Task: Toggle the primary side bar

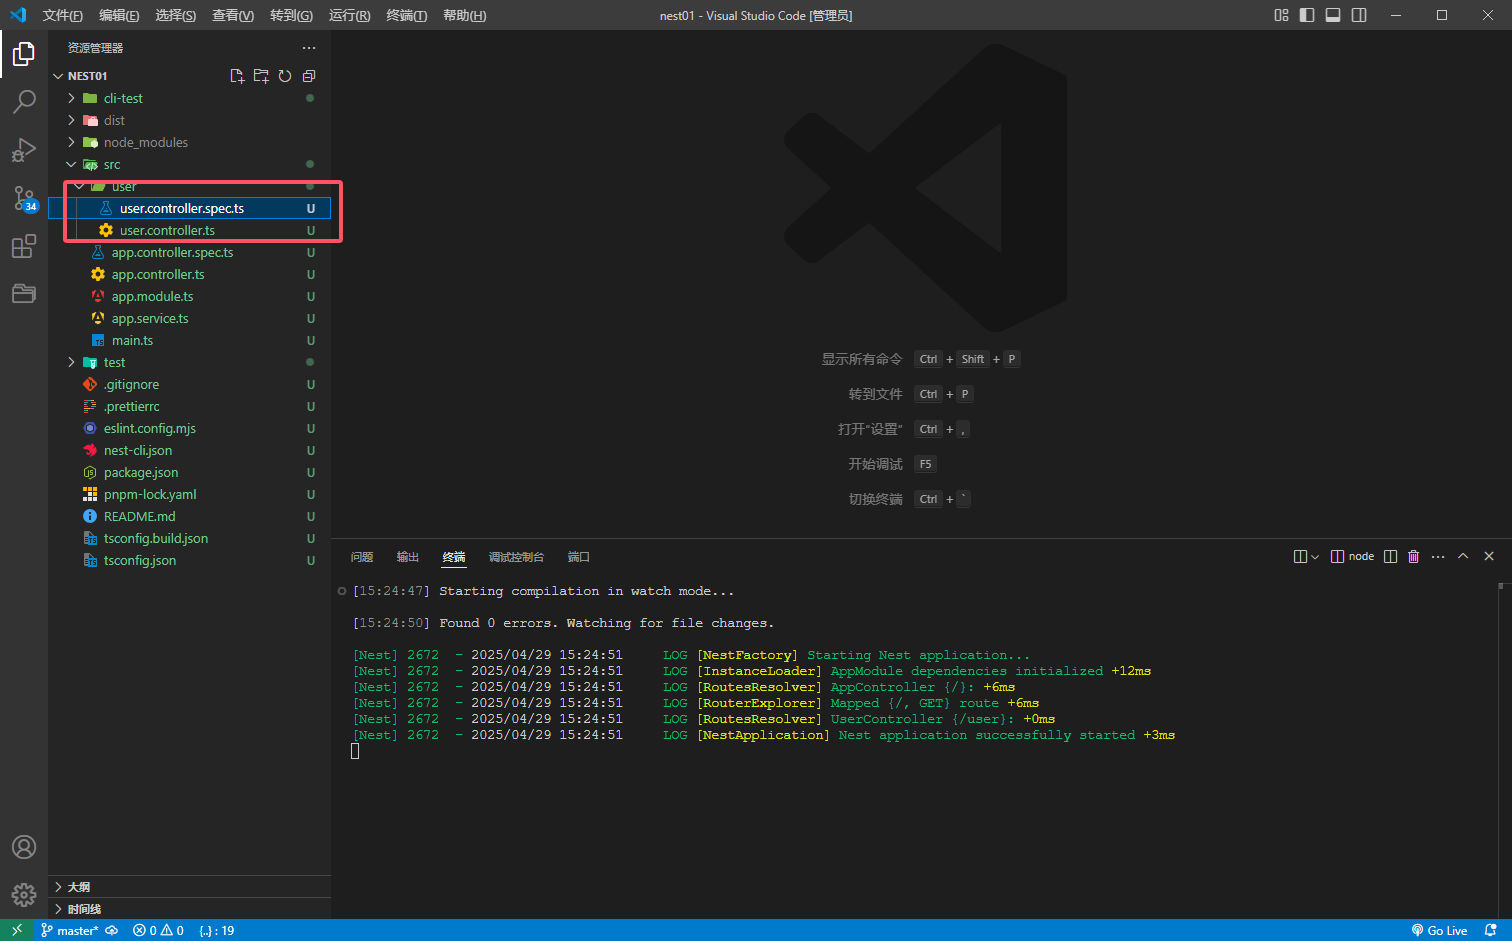Action: coord(1307,15)
